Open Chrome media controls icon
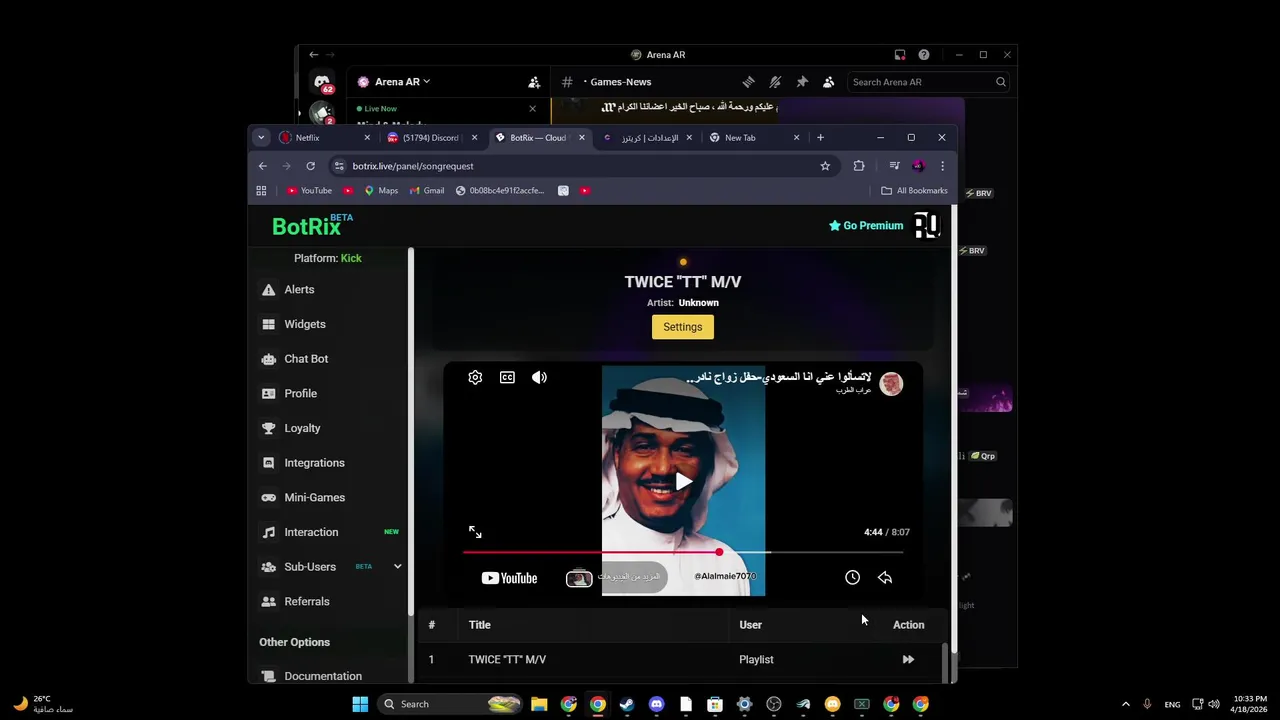1280x720 pixels. pyautogui.click(x=894, y=166)
